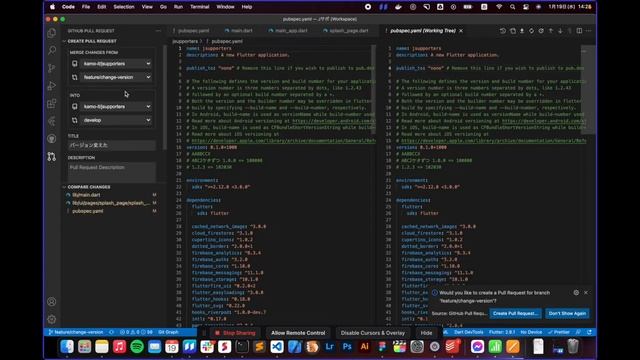Open the feature/change-version branch dropdown
This screenshot has width=640, height=360.
click(116, 77)
